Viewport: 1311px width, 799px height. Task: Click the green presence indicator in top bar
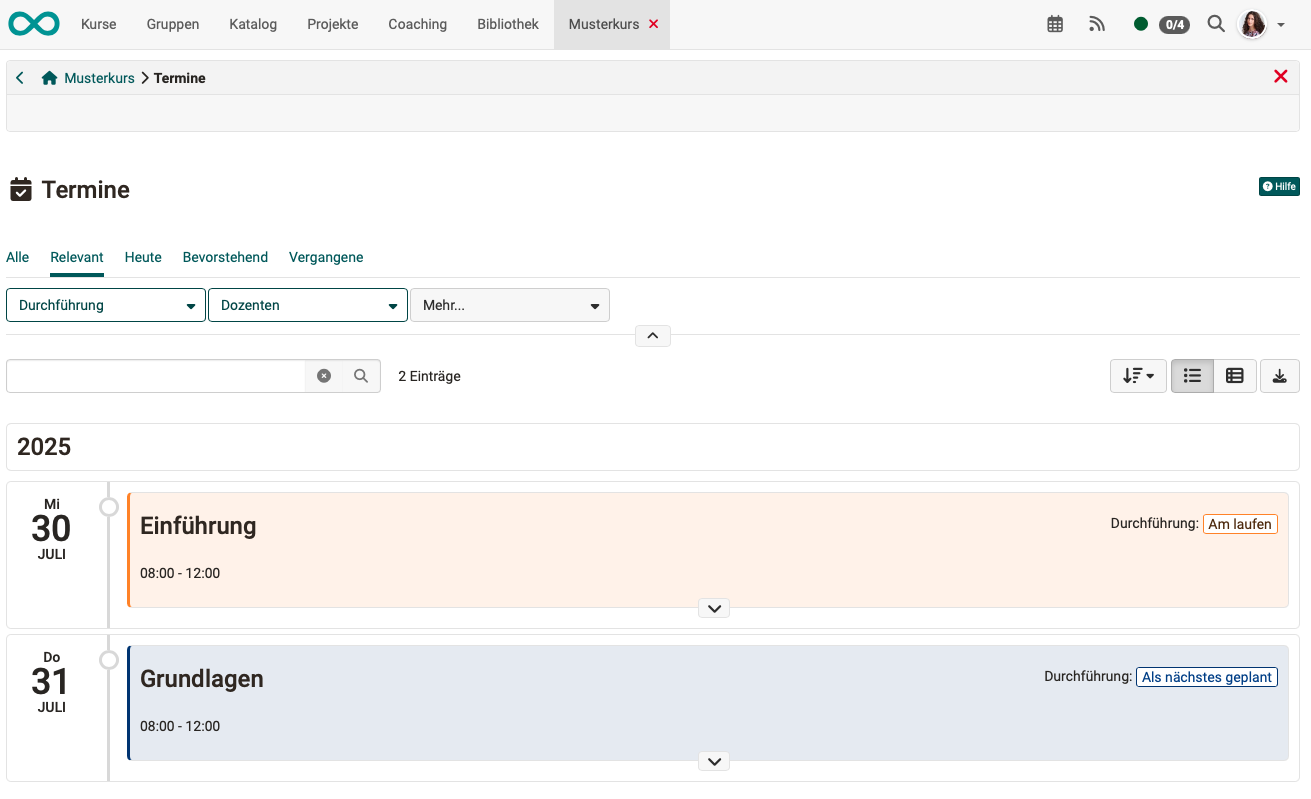pyautogui.click(x=1140, y=23)
